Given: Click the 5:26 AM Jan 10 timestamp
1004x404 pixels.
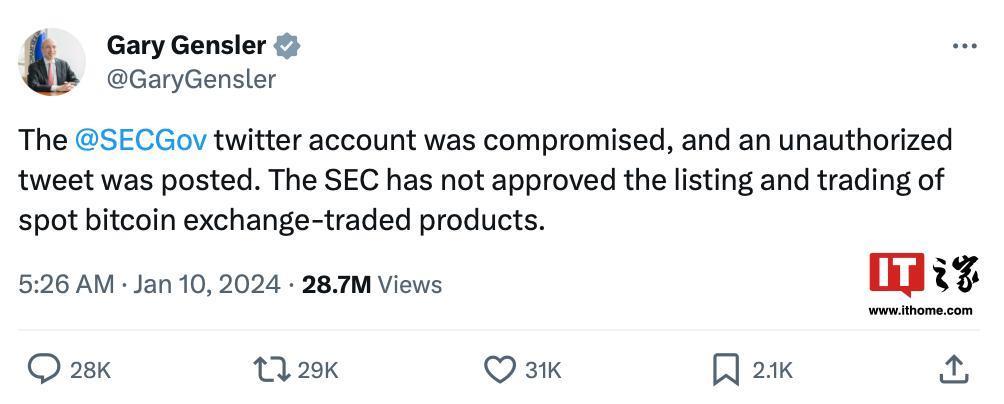Looking at the screenshot, I should point(149,284).
